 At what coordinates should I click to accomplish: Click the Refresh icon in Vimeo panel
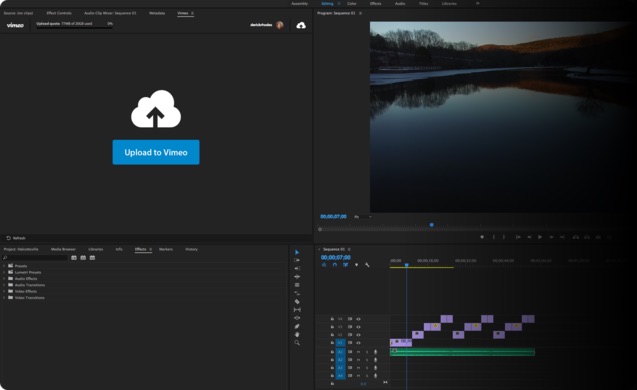pos(8,238)
